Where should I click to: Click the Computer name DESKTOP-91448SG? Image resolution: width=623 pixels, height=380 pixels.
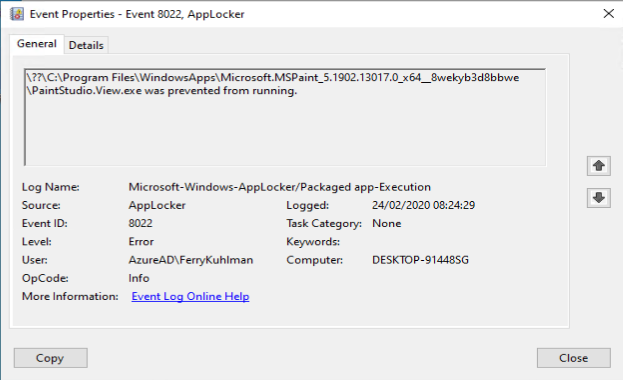420,260
